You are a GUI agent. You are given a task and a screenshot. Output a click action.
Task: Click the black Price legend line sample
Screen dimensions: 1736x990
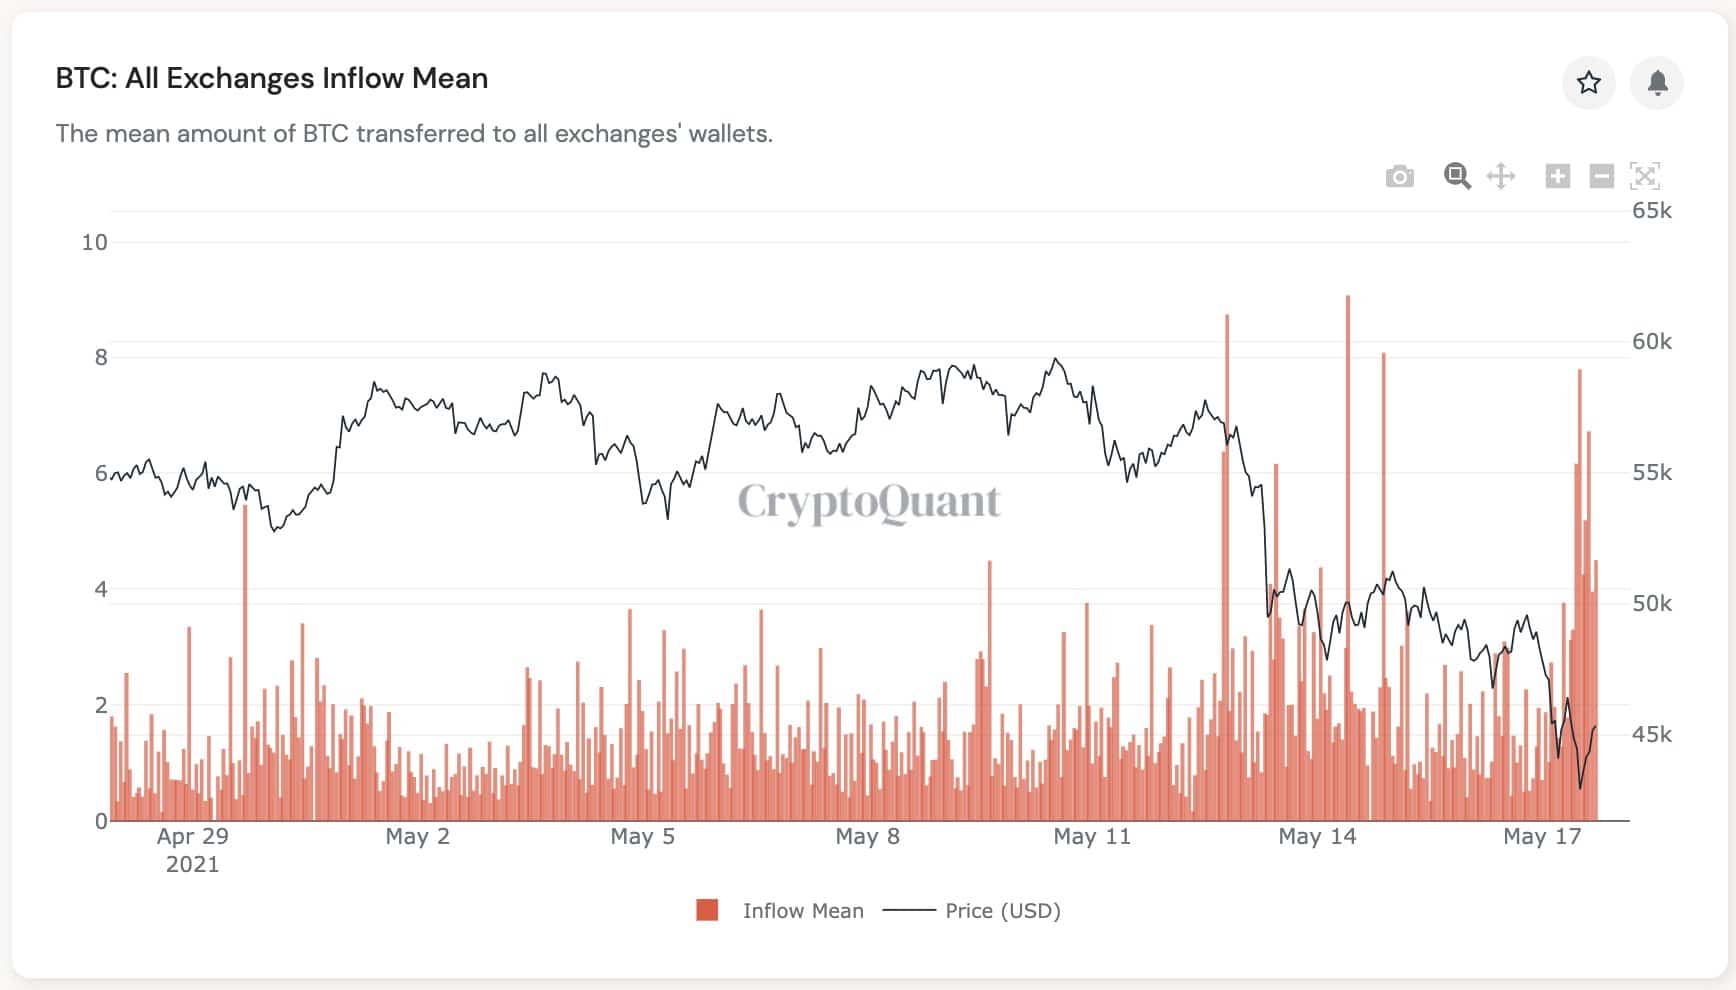(909, 911)
